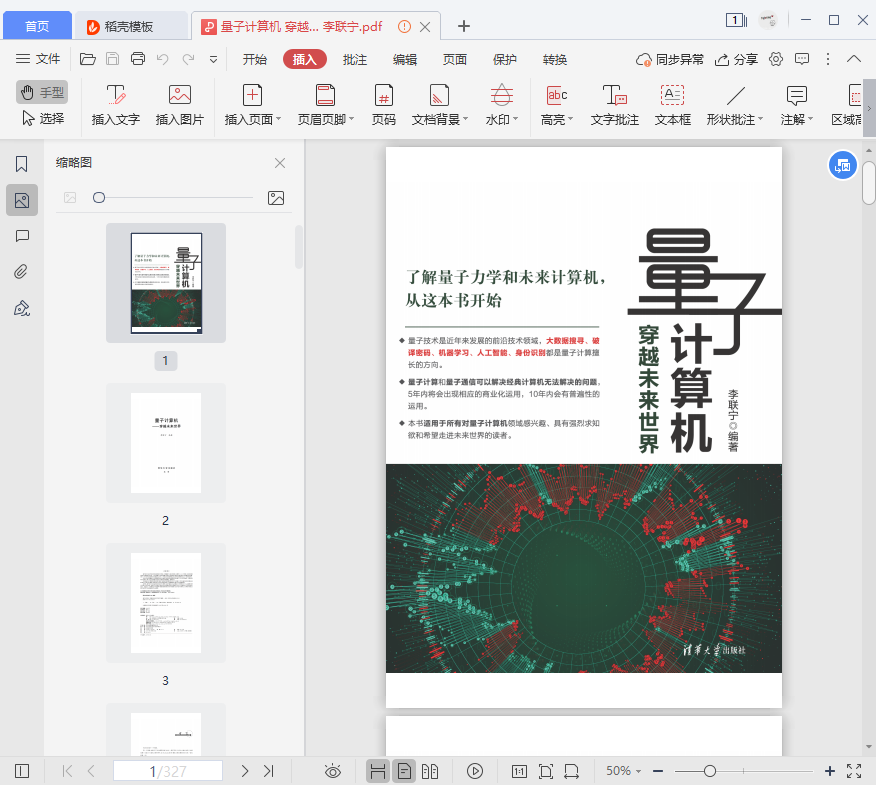The image size is (876, 785).
Task: Close the 缩略图 thumbnail panel
Action: coord(280,163)
